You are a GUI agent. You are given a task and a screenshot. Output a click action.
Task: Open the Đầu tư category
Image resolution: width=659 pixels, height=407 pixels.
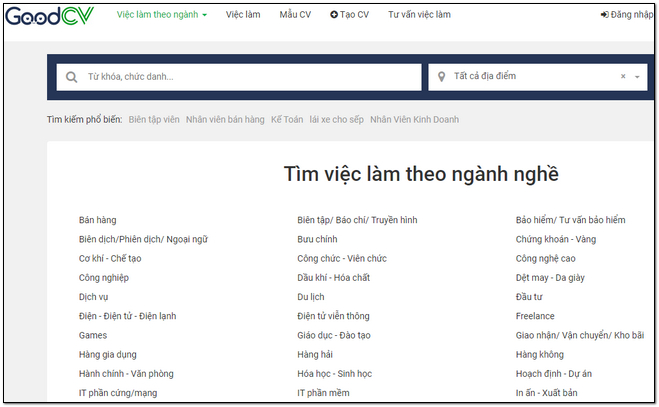[529, 297]
